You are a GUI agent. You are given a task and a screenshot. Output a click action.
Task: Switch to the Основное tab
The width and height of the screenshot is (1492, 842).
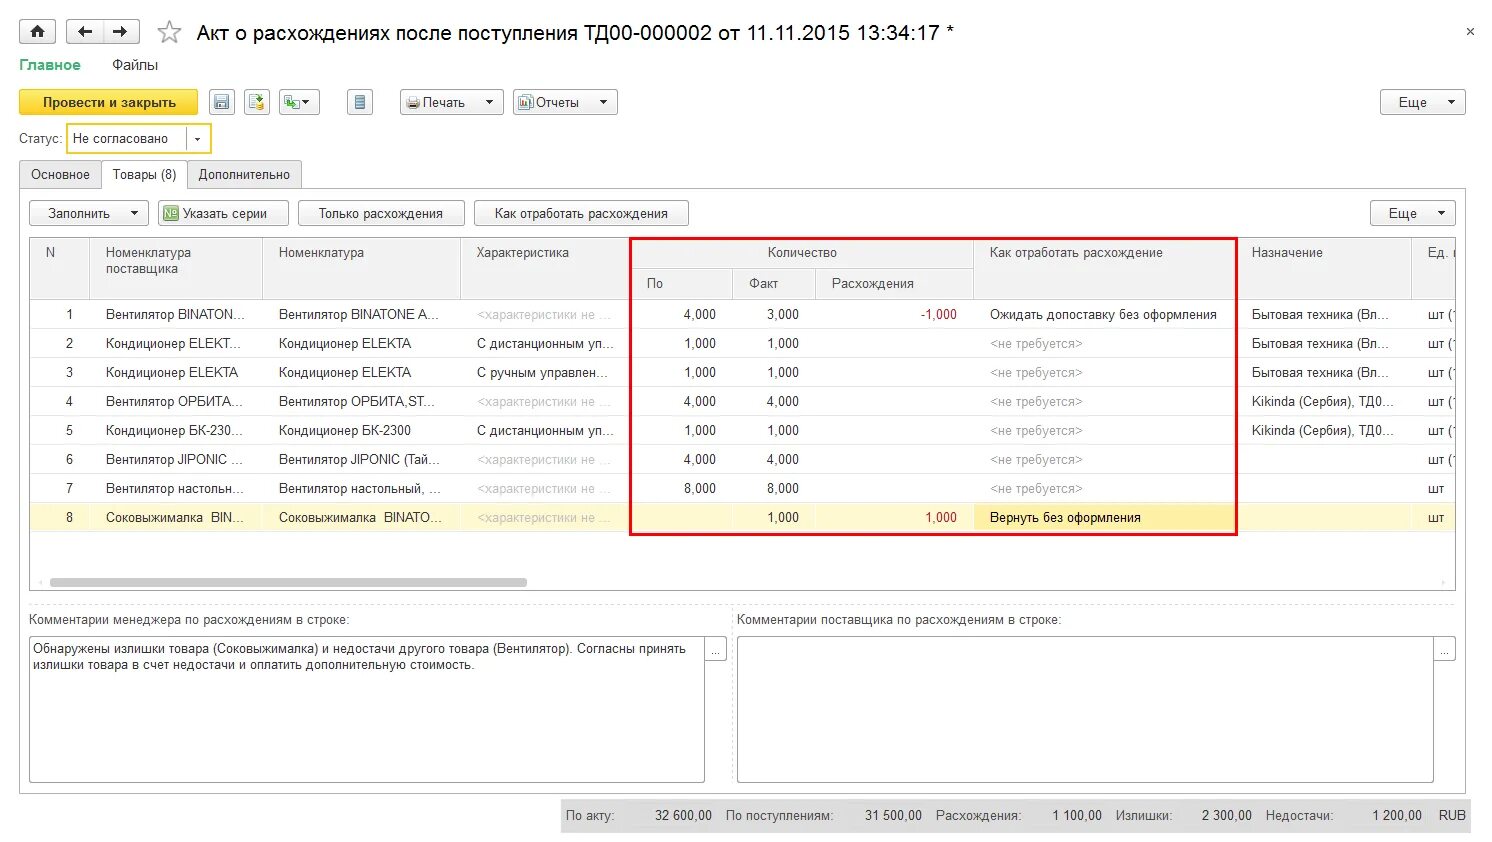[60, 174]
